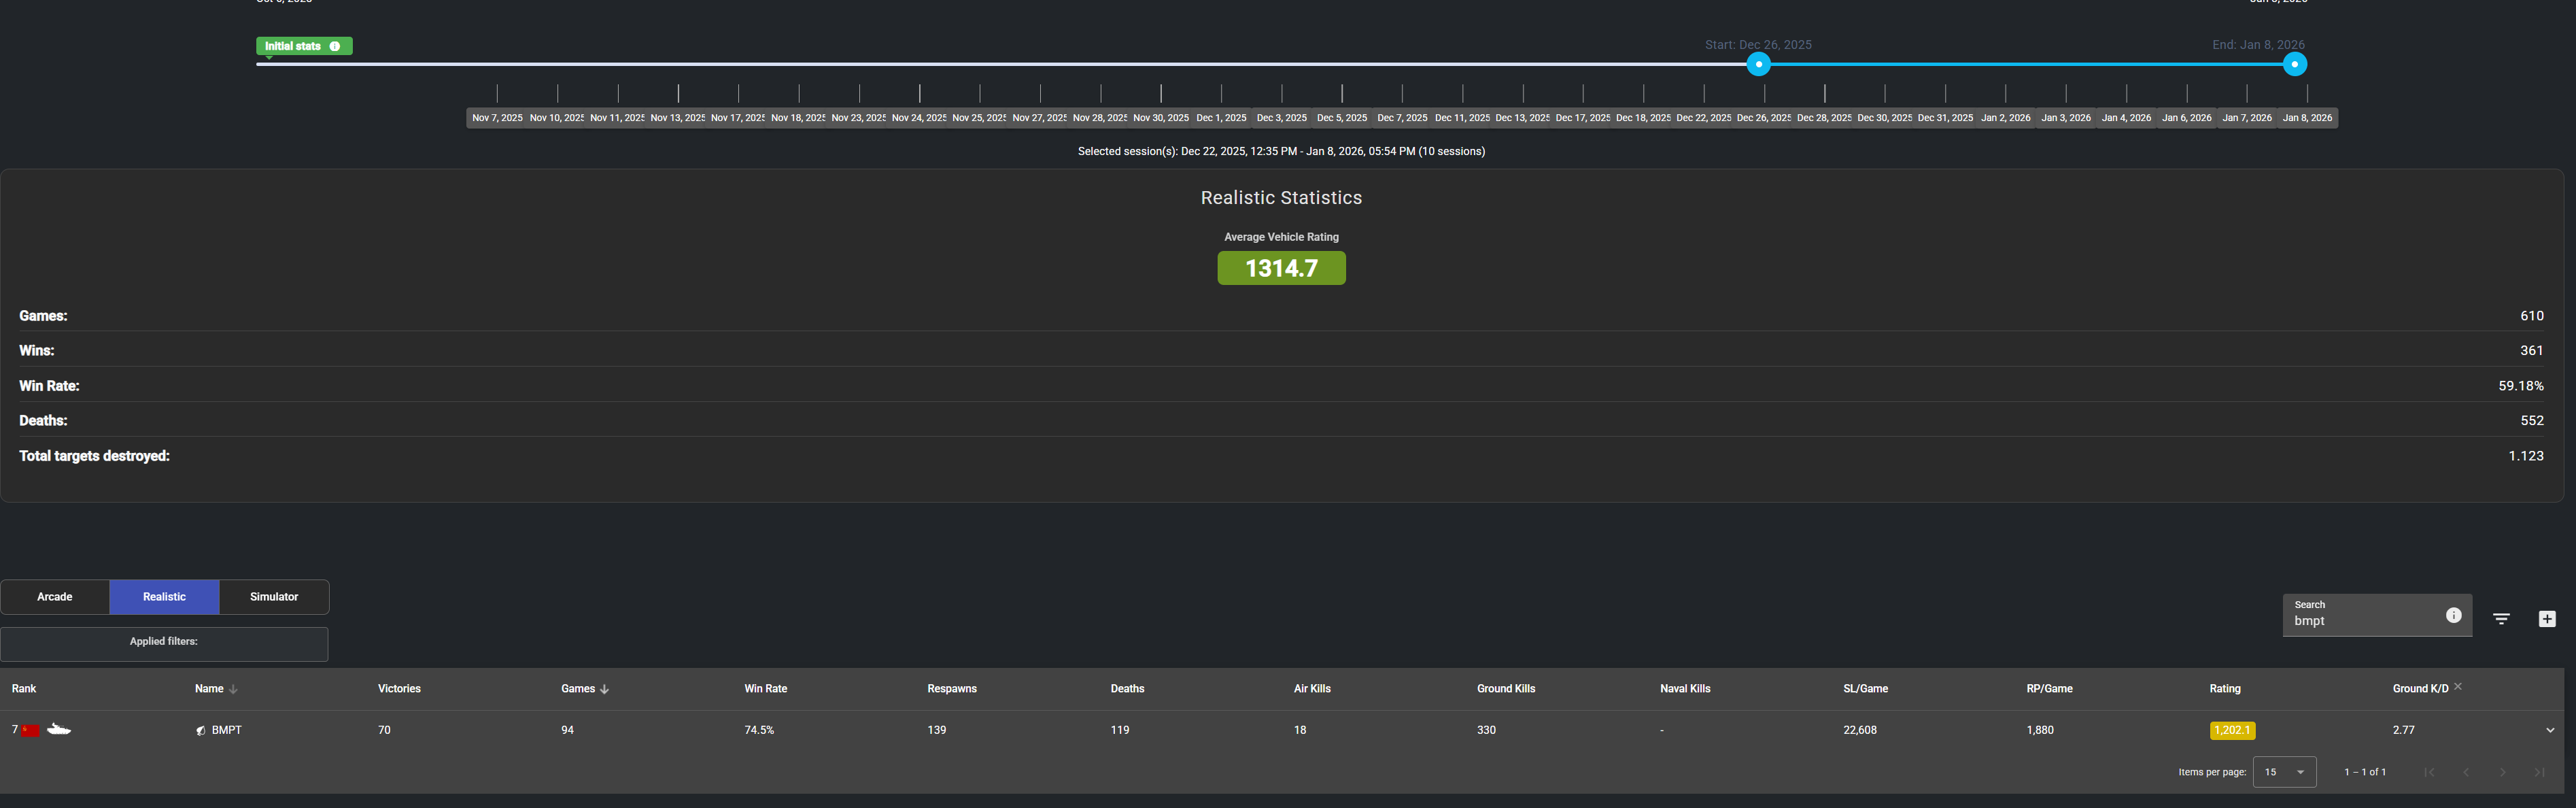Click the USSR flag icon
This screenshot has width=2576, height=808.
31,730
